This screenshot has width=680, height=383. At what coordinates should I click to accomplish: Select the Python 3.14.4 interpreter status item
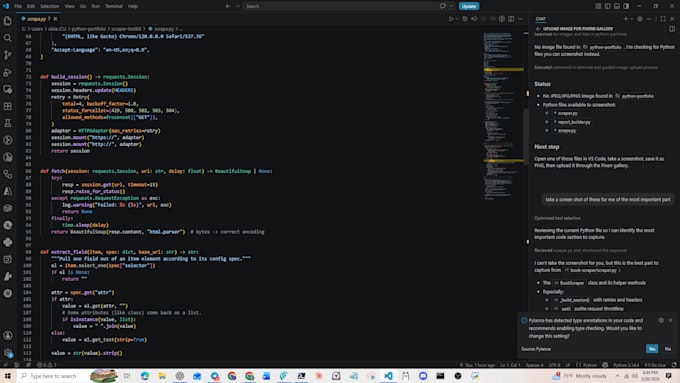tap(626, 365)
